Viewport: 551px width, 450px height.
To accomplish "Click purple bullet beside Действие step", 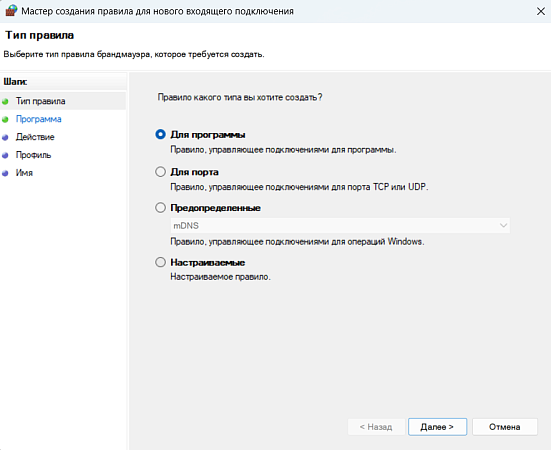I will tap(5, 138).
